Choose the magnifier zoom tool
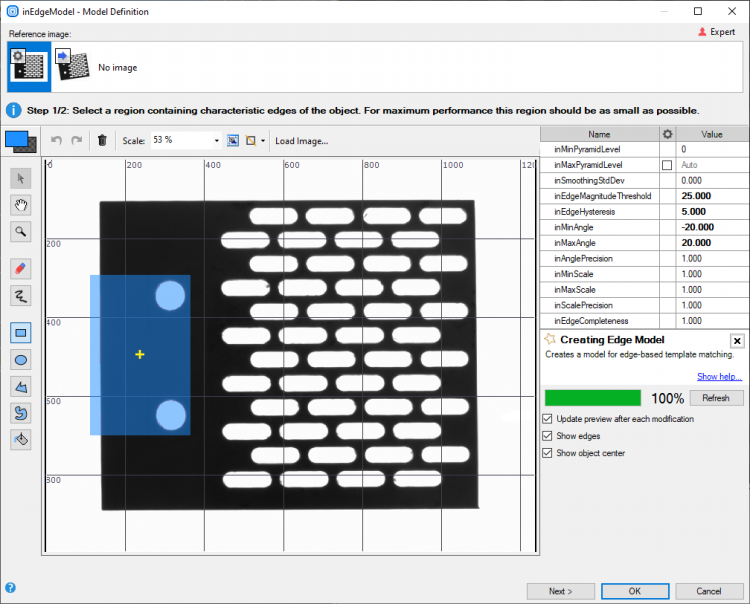750x604 pixels. pos(20,232)
